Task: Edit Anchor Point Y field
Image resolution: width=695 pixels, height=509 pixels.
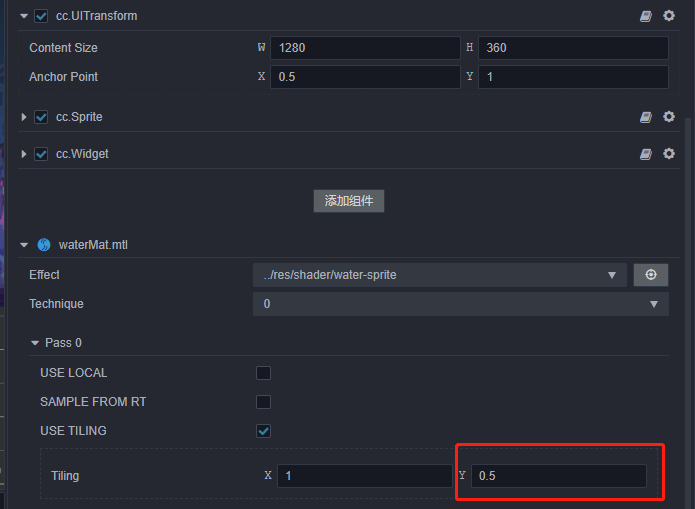Action: click(573, 77)
